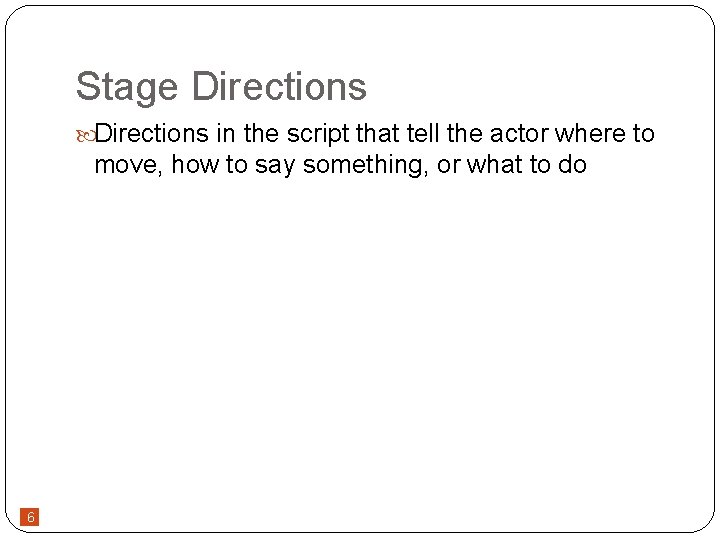Viewport: 720px width, 540px height.
Task: Click the orange slide number 6 badge
Action: click(31, 517)
